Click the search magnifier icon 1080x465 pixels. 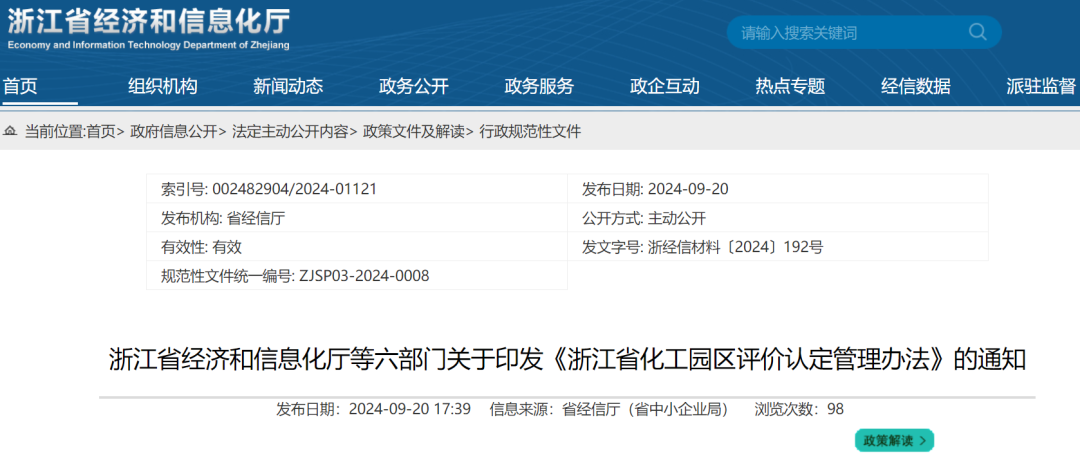(977, 32)
